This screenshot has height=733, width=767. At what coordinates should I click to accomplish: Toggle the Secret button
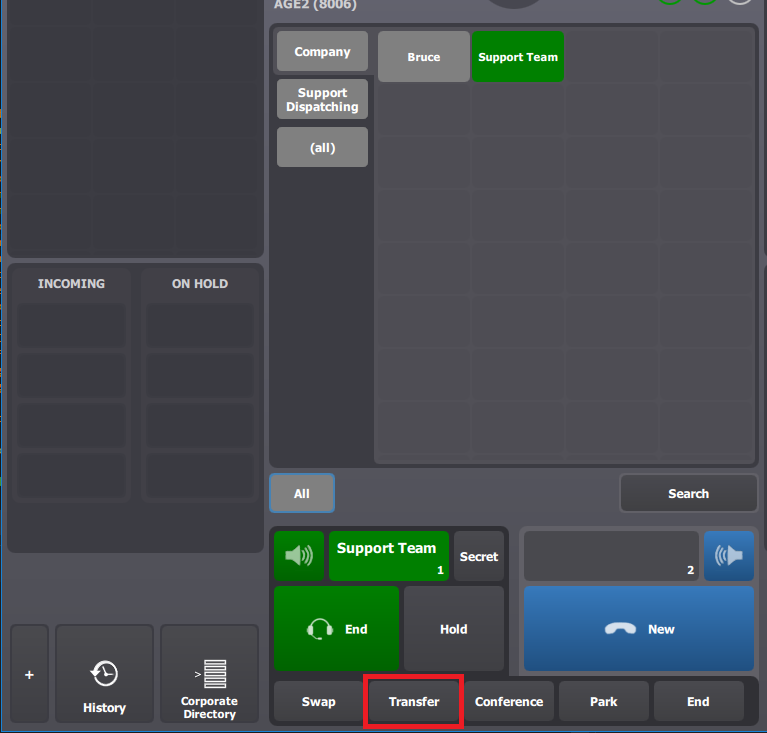[478, 556]
